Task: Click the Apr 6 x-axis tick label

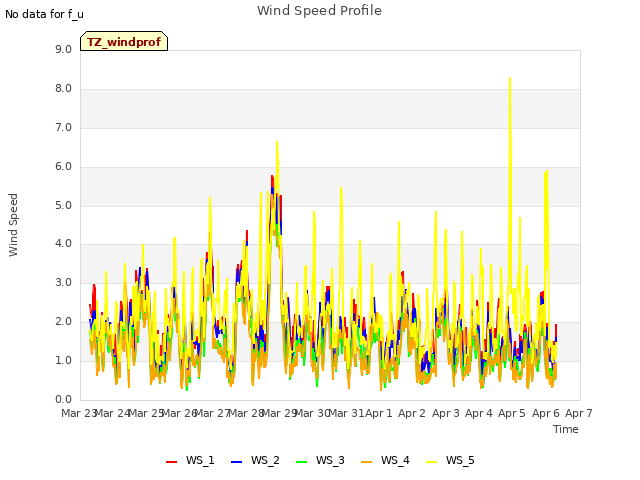Action: 545,413
